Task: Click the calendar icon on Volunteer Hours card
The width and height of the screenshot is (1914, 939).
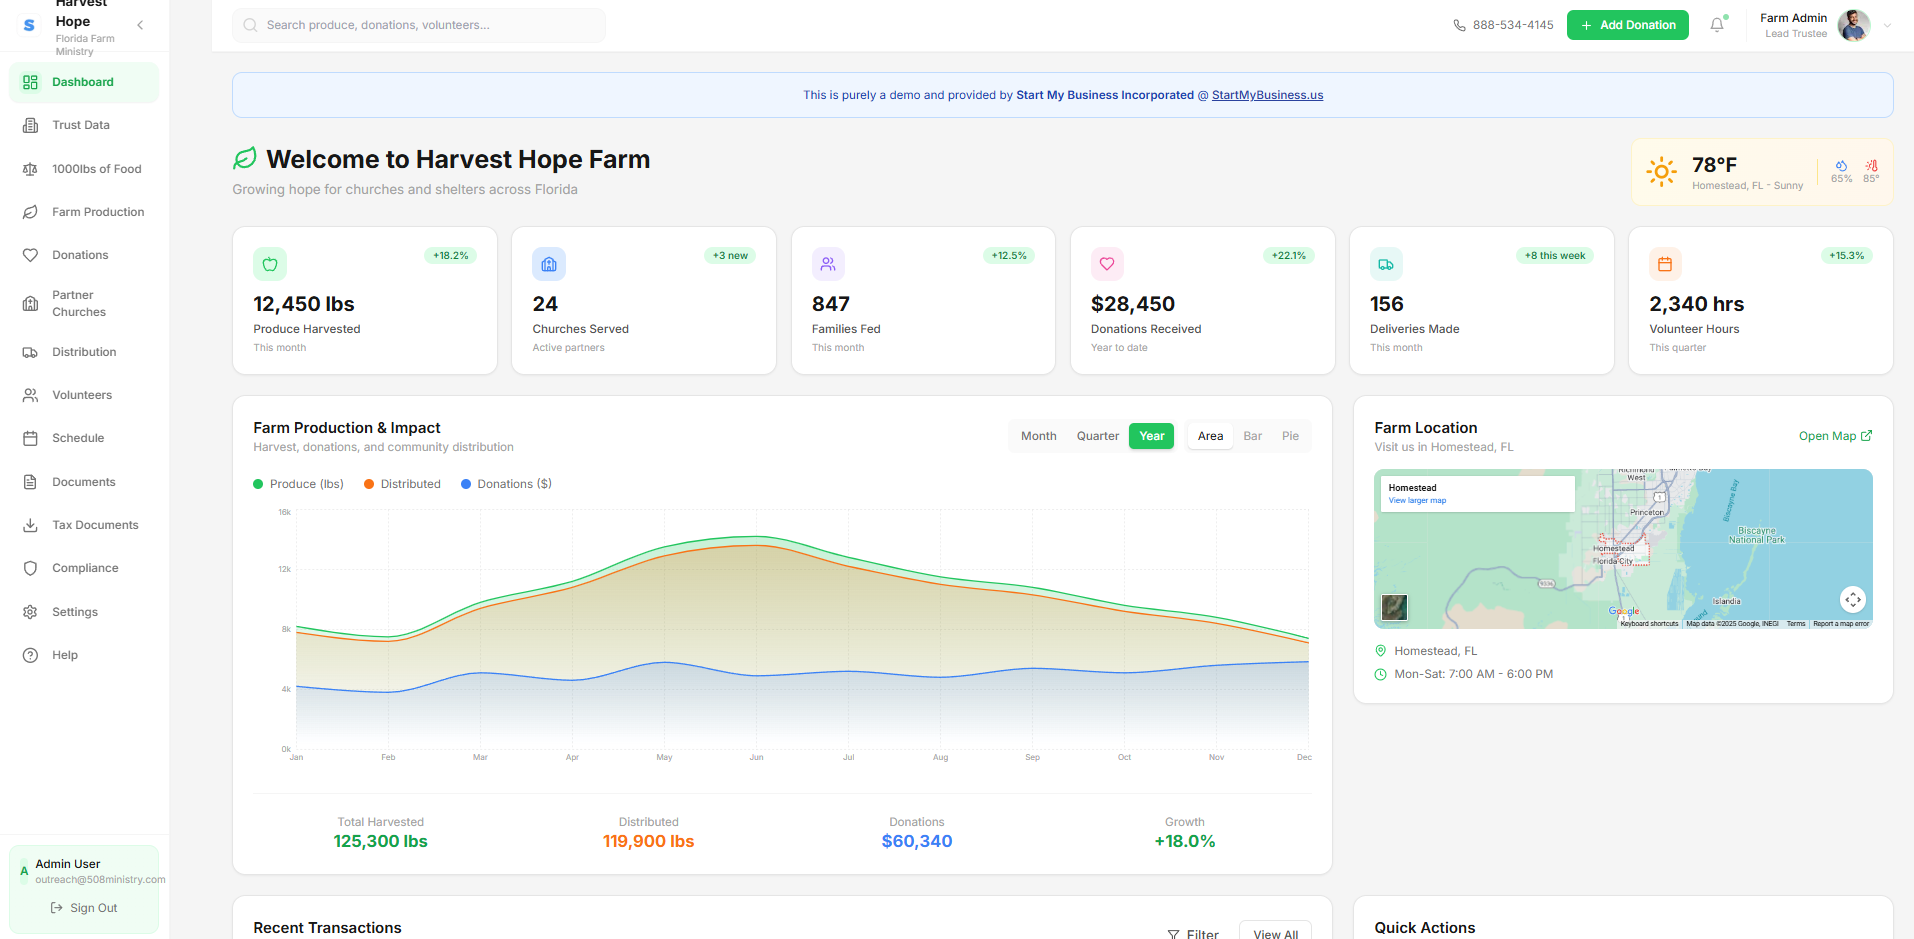Action: click(1665, 264)
